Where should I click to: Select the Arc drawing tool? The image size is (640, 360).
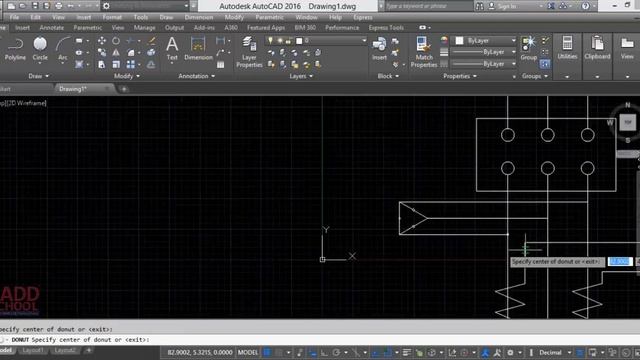pyautogui.click(x=62, y=49)
